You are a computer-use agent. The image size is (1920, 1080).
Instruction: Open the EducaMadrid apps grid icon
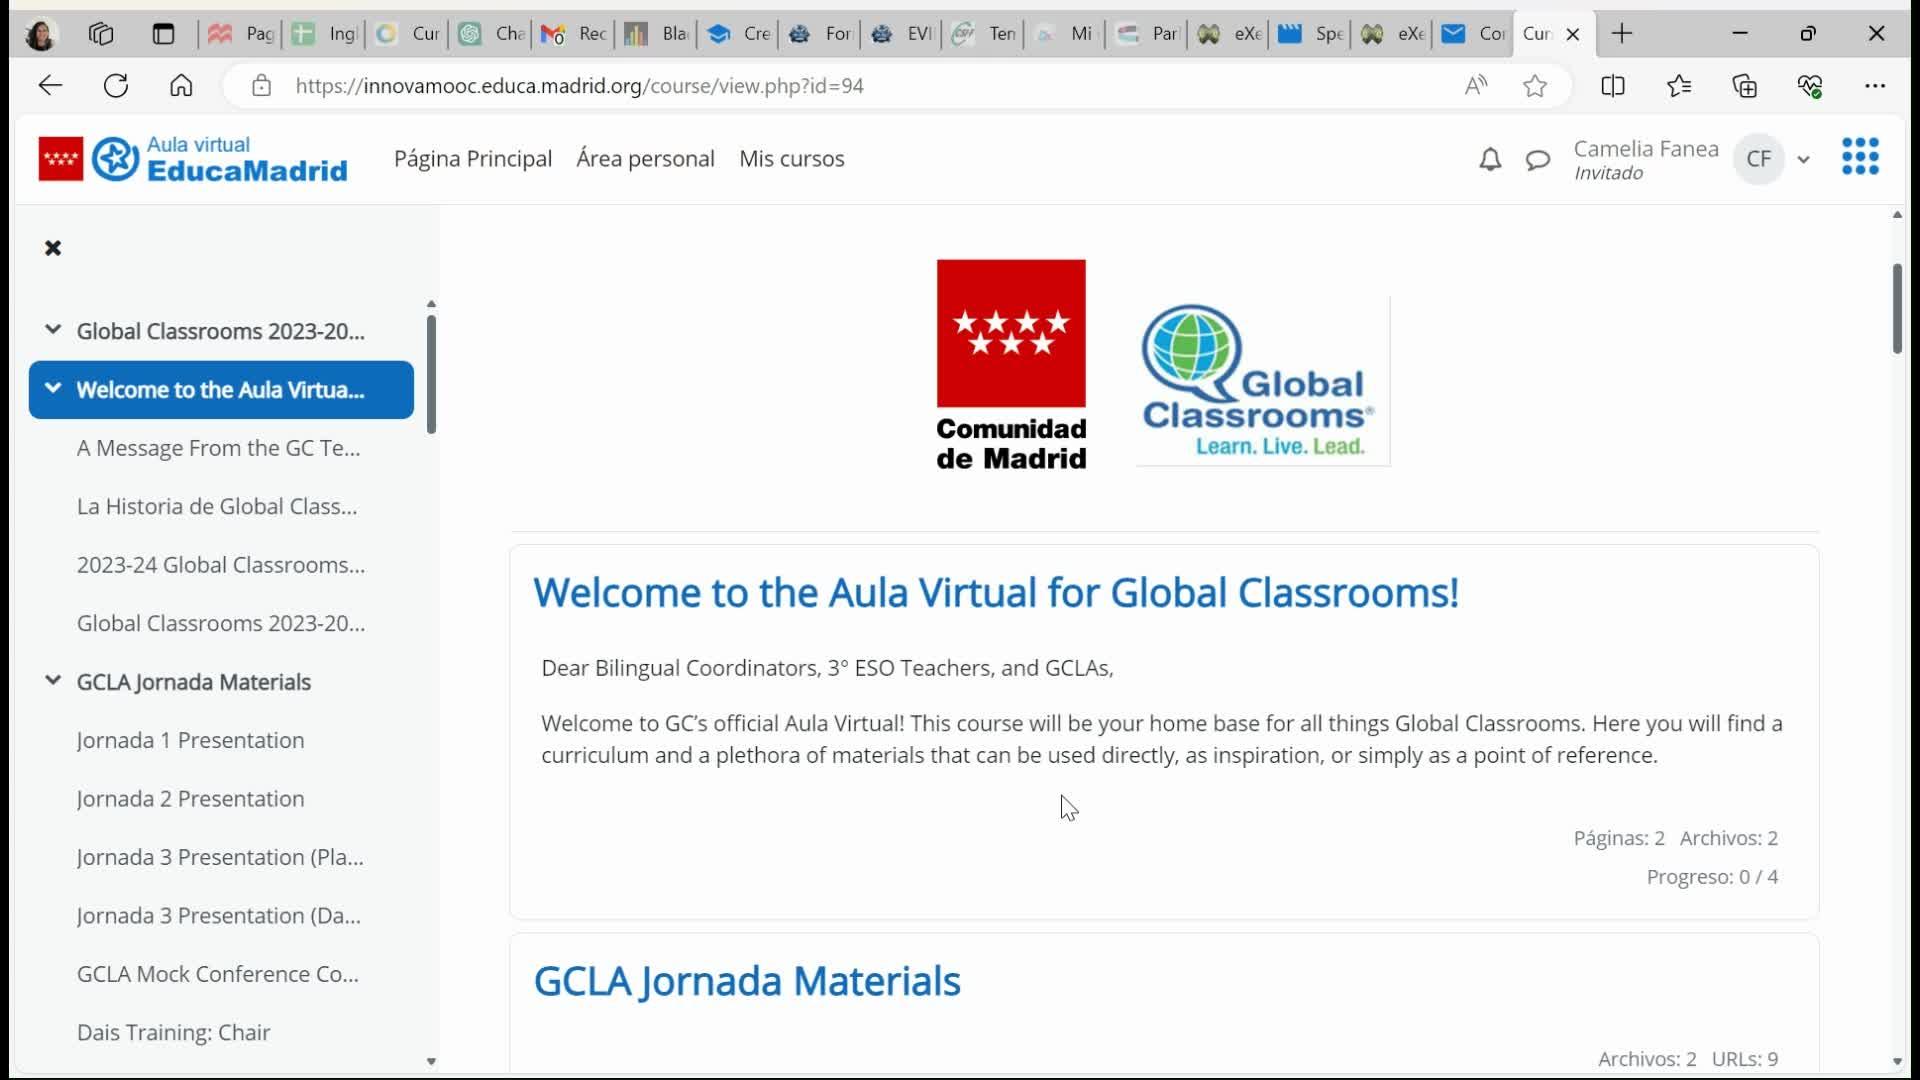[1860, 157]
